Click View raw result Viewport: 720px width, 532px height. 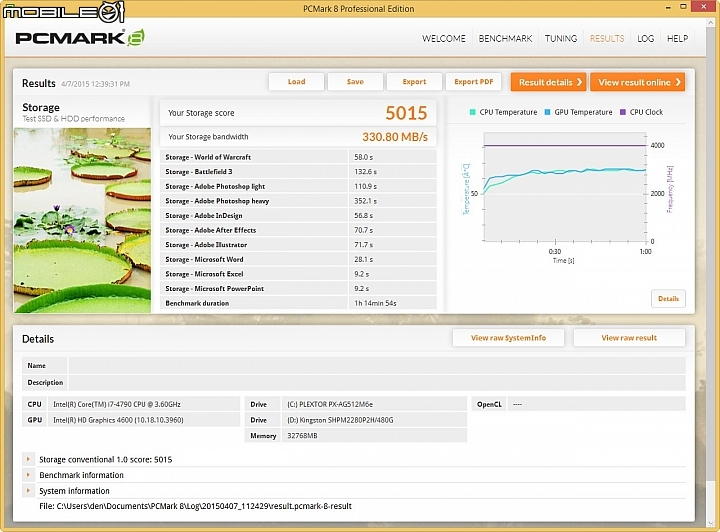coord(629,338)
